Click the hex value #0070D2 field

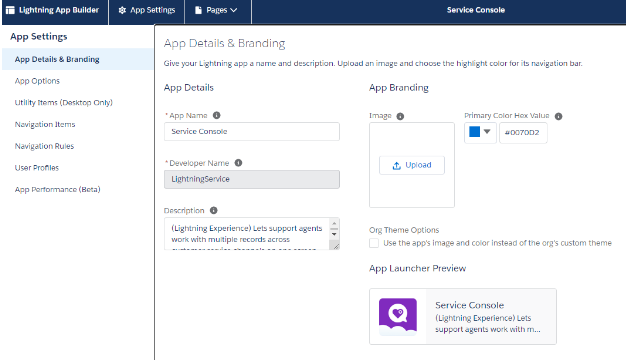[x=523, y=133]
